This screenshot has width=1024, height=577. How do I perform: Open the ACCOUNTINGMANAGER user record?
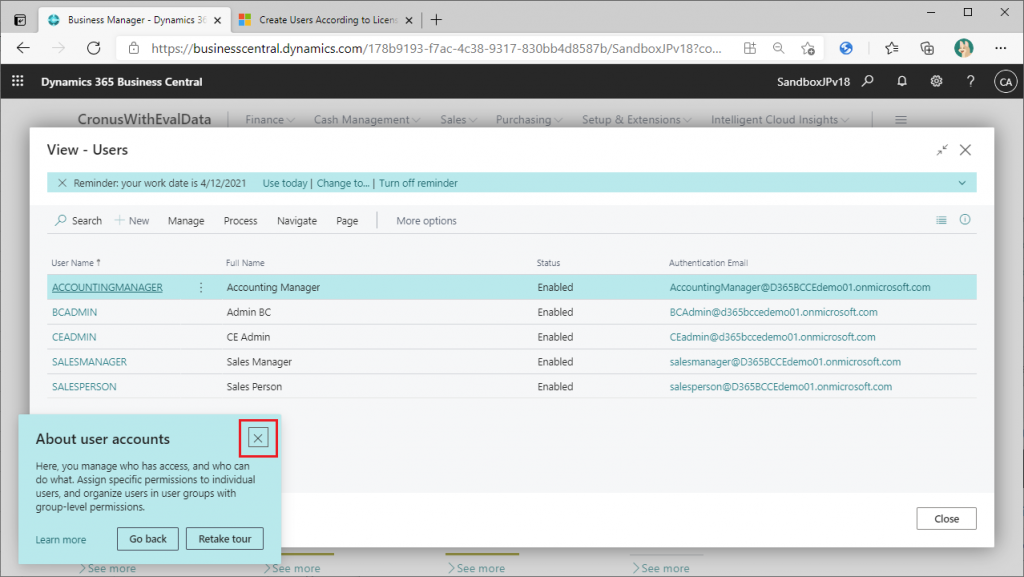107,287
